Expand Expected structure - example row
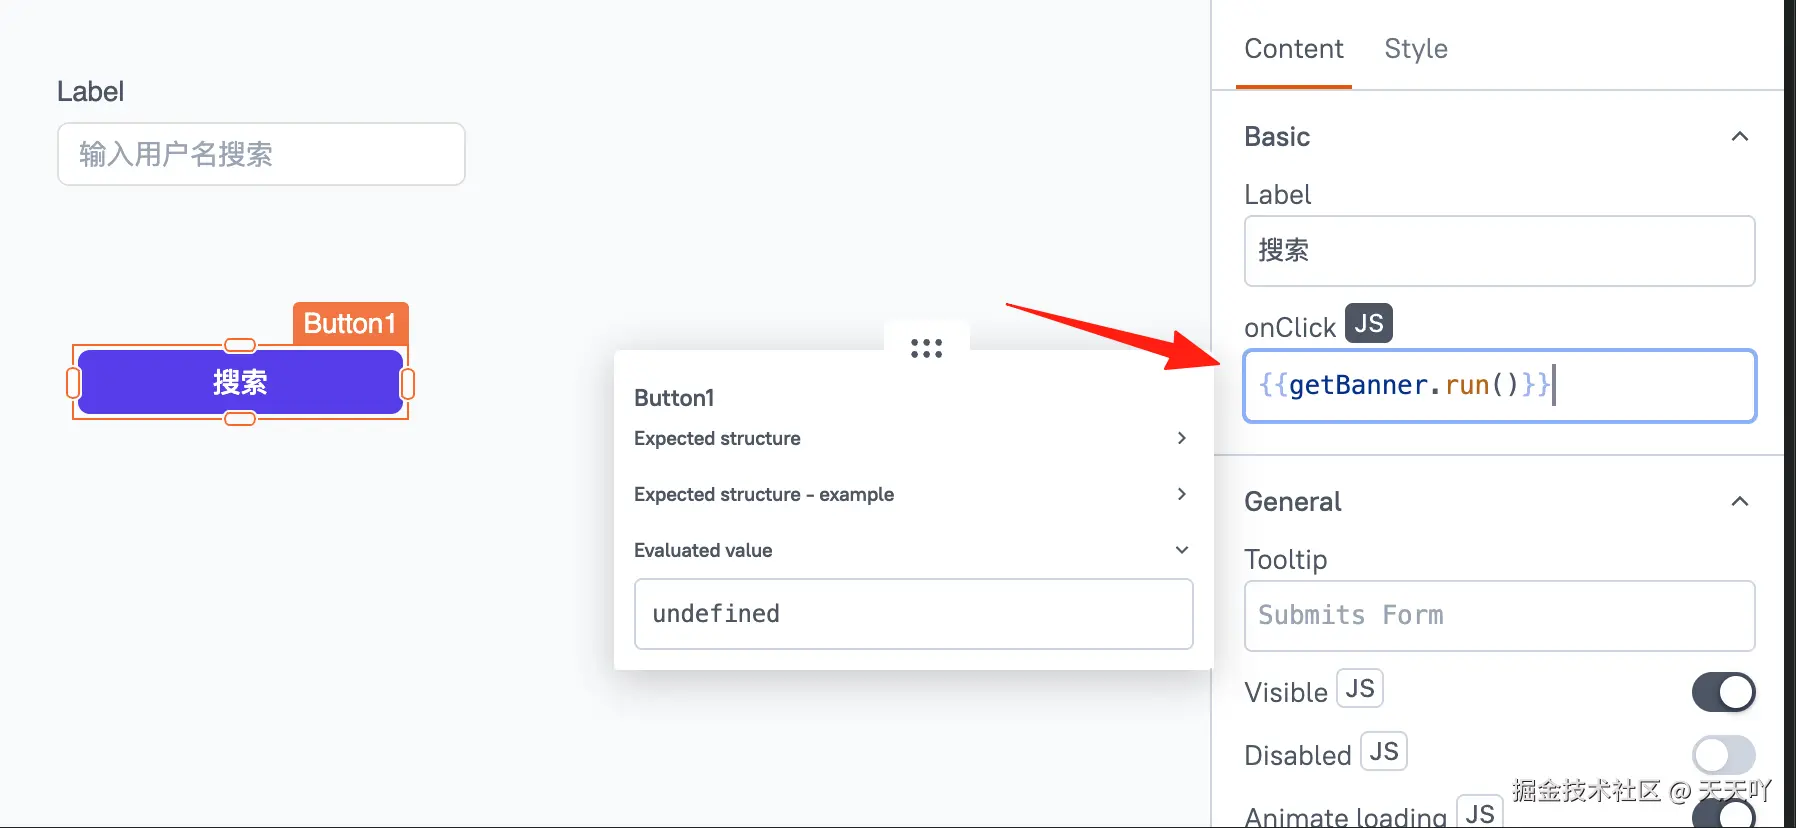Image resolution: width=1796 pixels, height=828 pixels. tap(1181, 494)
